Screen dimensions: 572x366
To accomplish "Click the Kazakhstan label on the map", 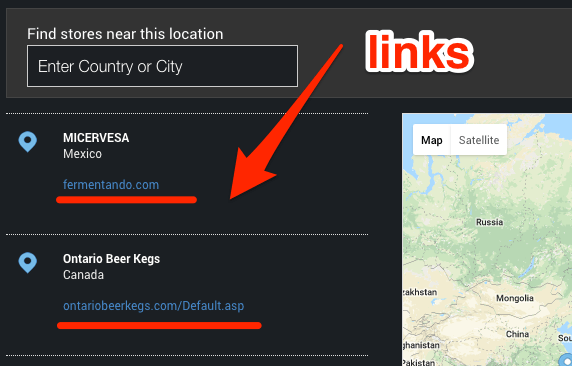I will click(420, 292).
